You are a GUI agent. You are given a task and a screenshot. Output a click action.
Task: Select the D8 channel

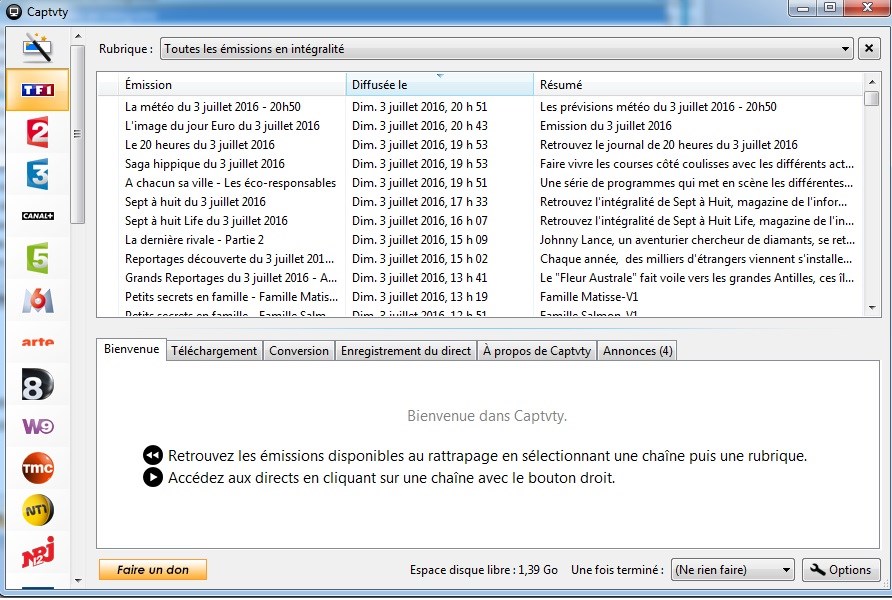[38, 384]
